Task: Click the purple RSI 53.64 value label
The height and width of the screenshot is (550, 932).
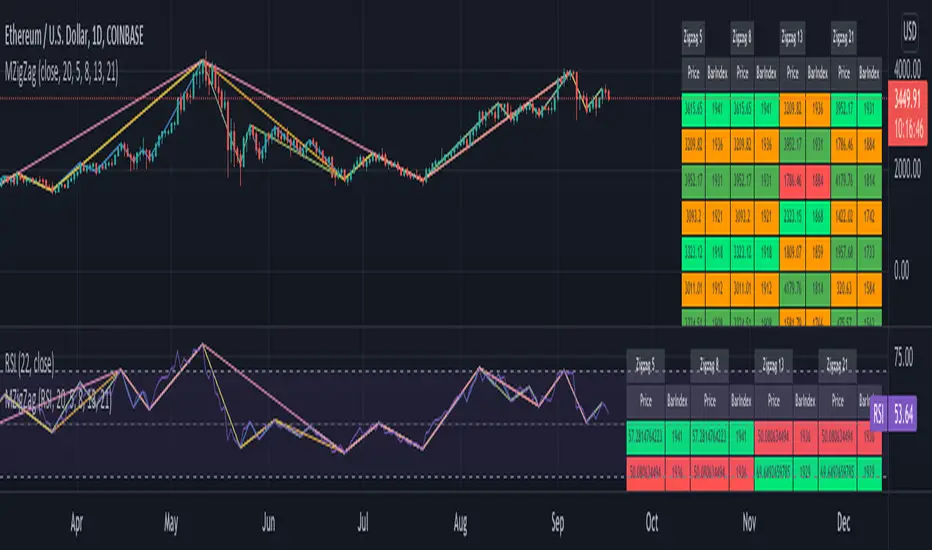Action: click(x=893, y=414)
